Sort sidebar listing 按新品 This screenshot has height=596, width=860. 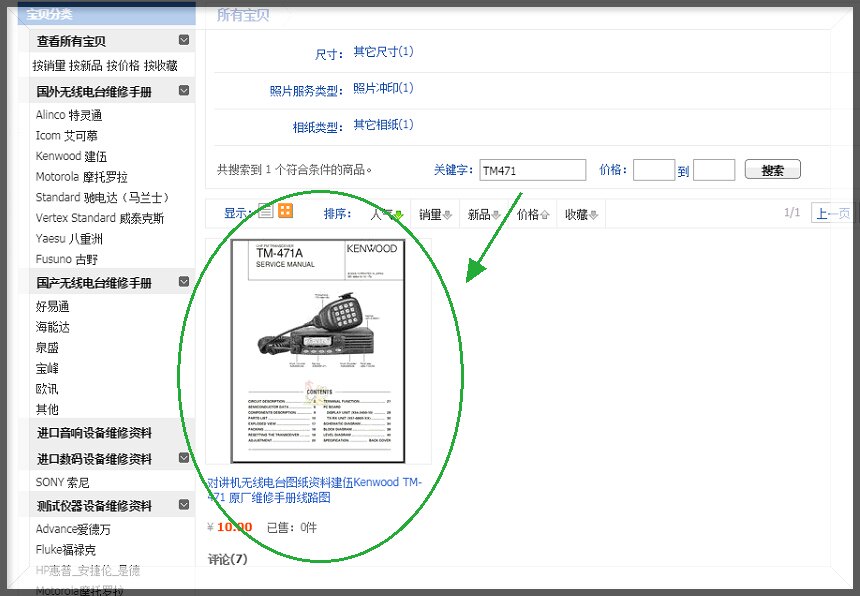tap(86, 66)
